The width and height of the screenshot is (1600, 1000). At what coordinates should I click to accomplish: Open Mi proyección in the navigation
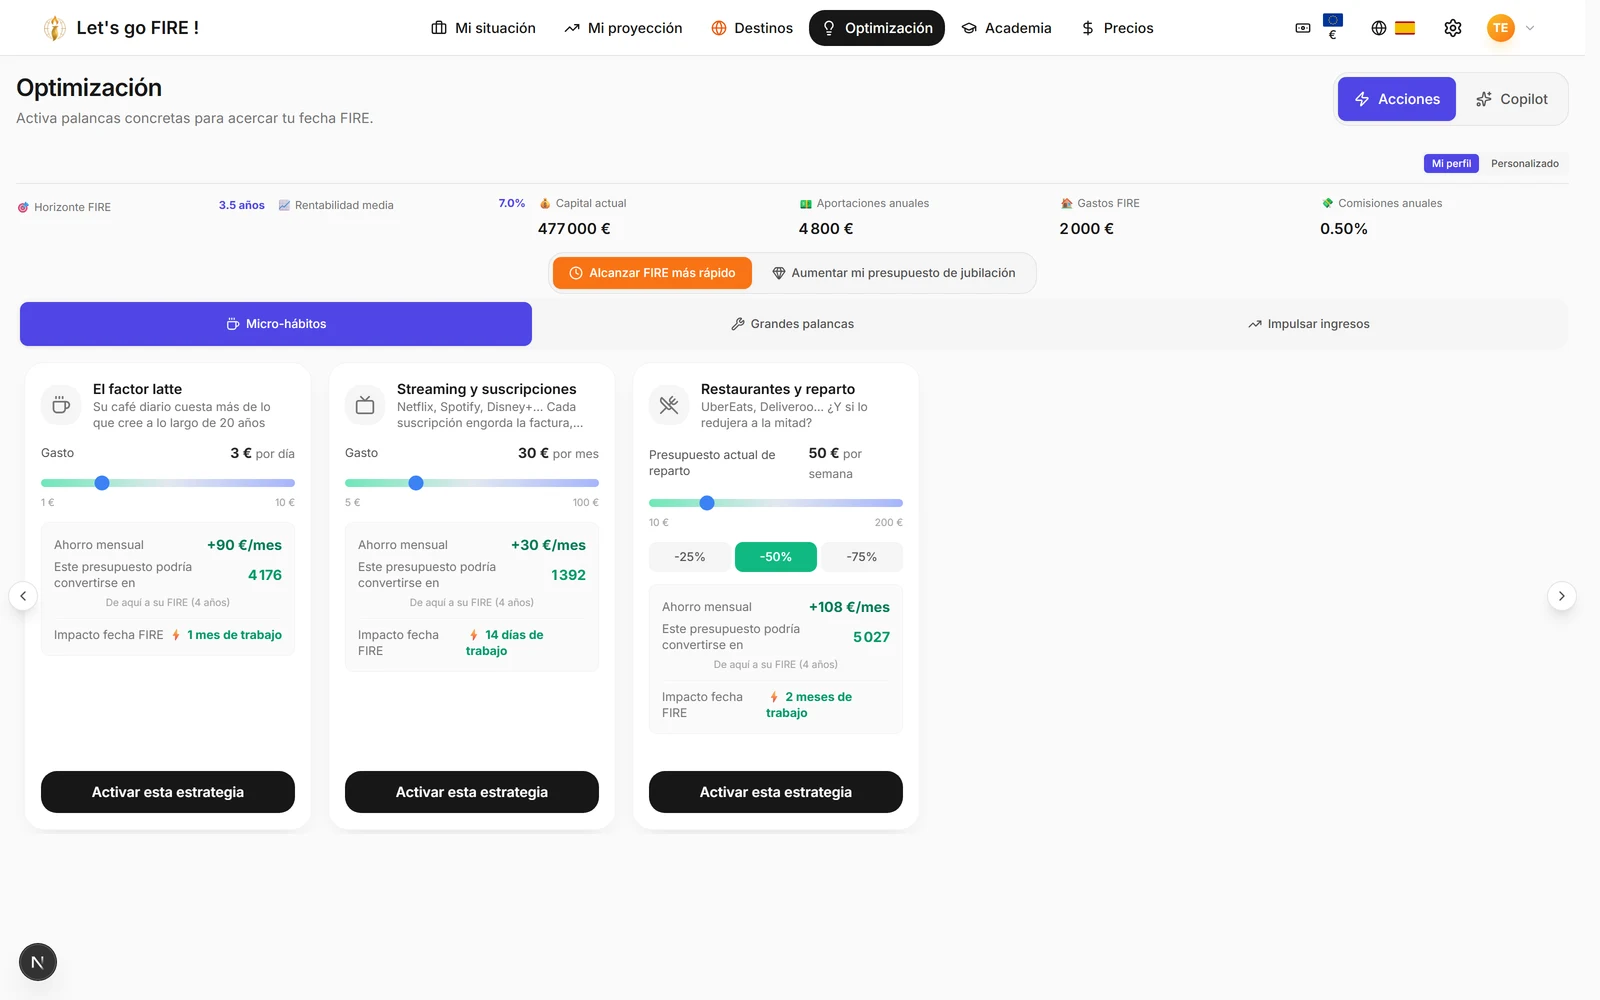point(623,28)
